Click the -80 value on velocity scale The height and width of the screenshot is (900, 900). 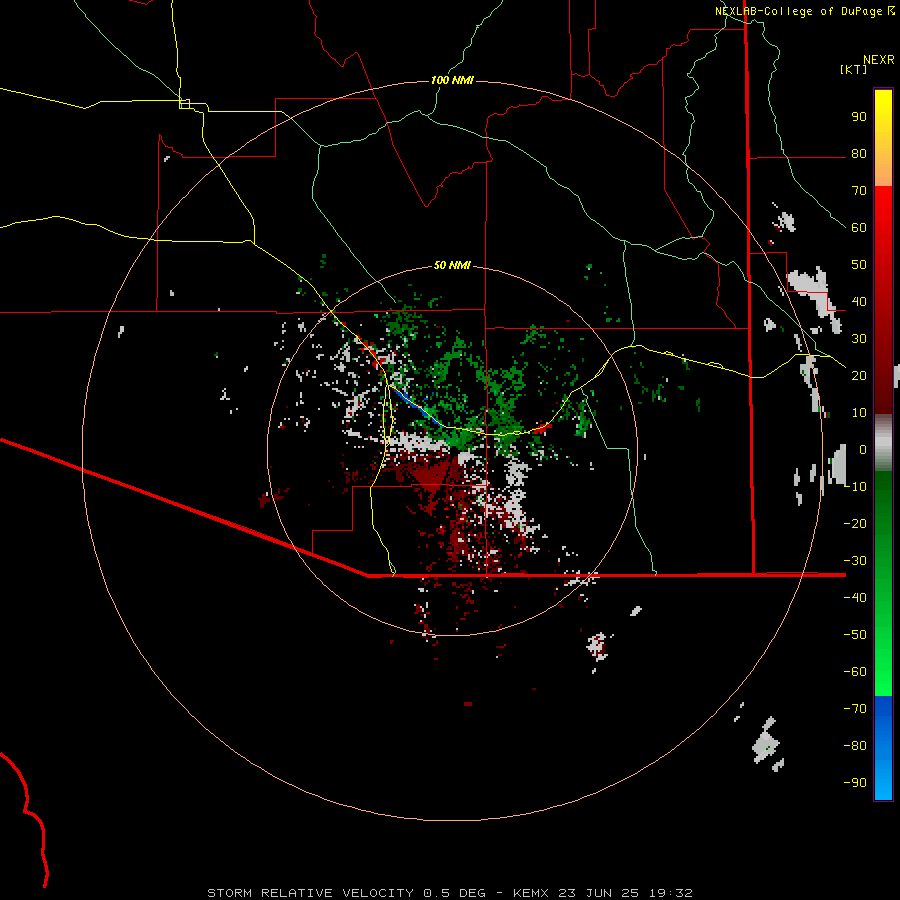[855, 746]
